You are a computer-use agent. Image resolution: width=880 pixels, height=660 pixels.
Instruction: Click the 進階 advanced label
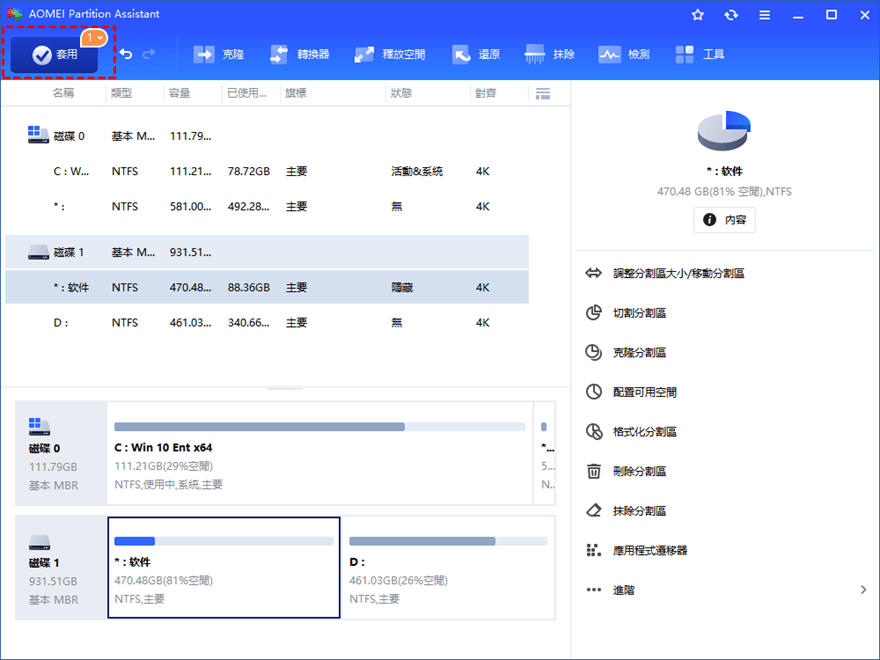tap(624, 590)
